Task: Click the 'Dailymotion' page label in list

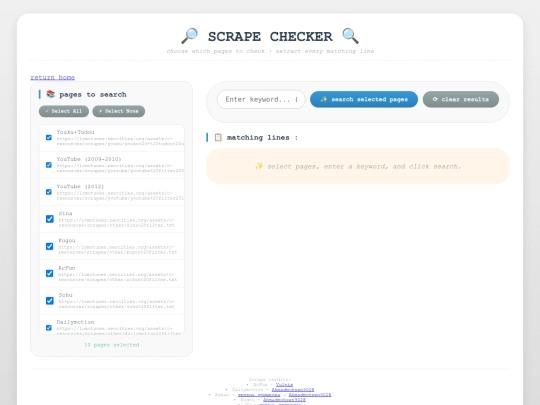Action: coord(75,322)
